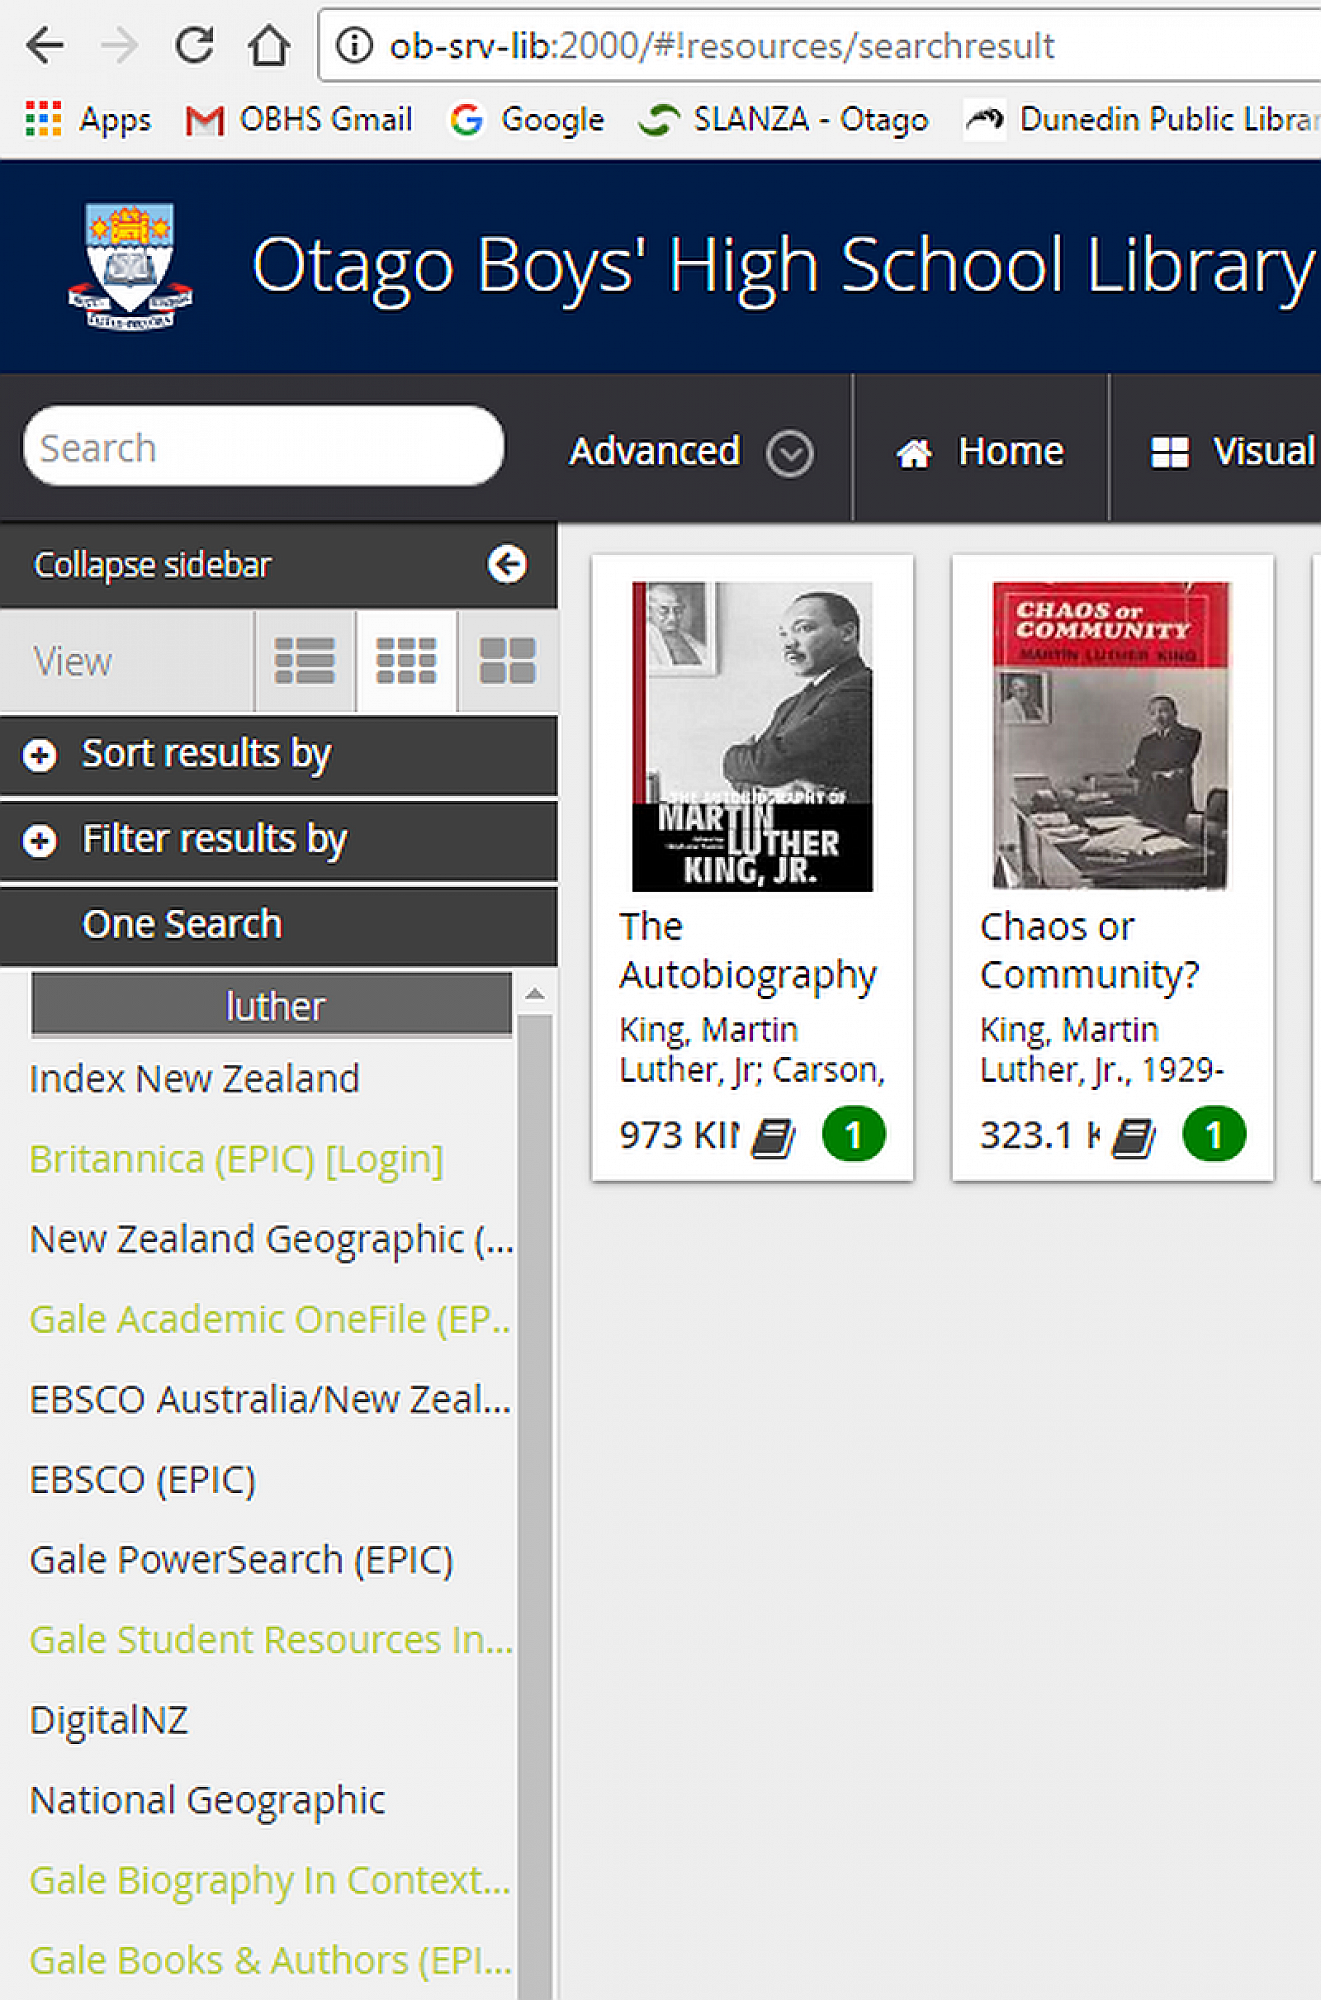
Task: Click the browser home icon
Action: point(269,46)
